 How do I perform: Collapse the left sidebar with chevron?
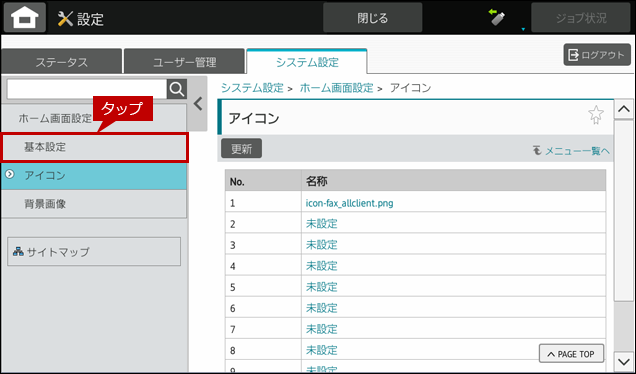tap(198, 104)
